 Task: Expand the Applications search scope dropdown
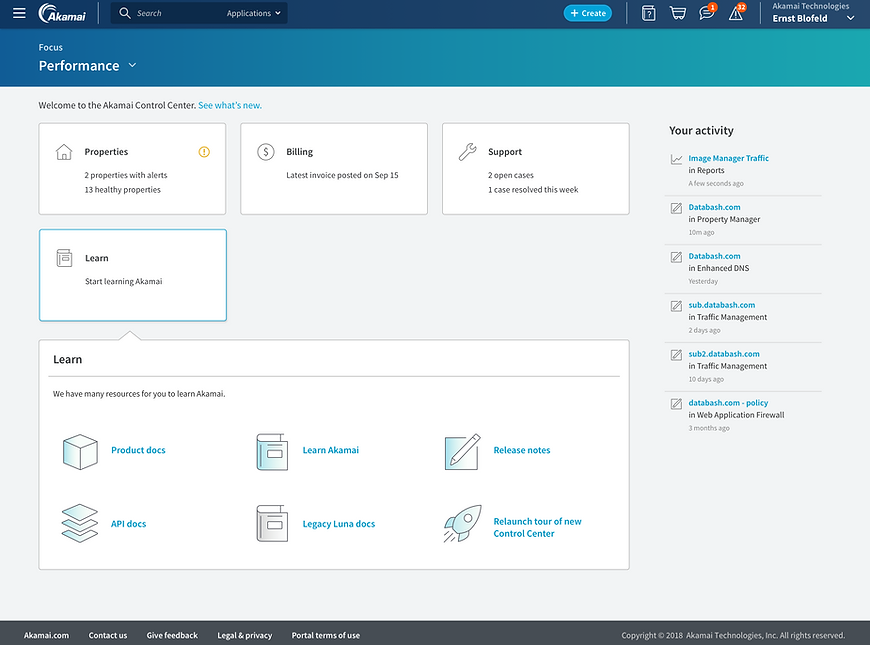254,13
